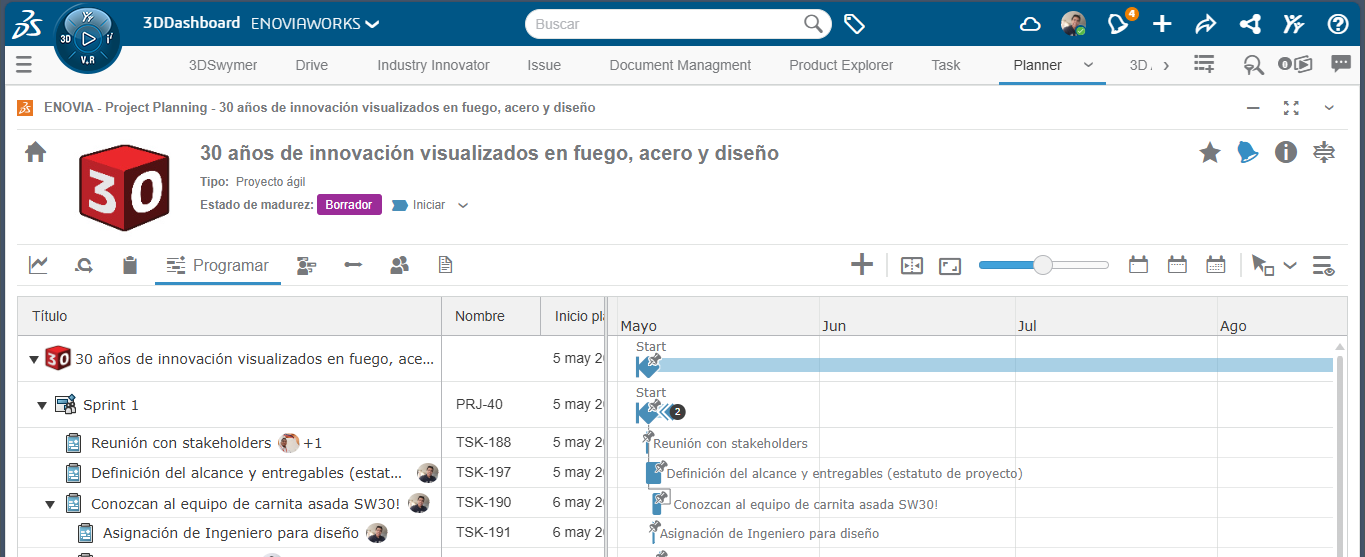Toggle the blue subscription bell

click(1248, 152)
